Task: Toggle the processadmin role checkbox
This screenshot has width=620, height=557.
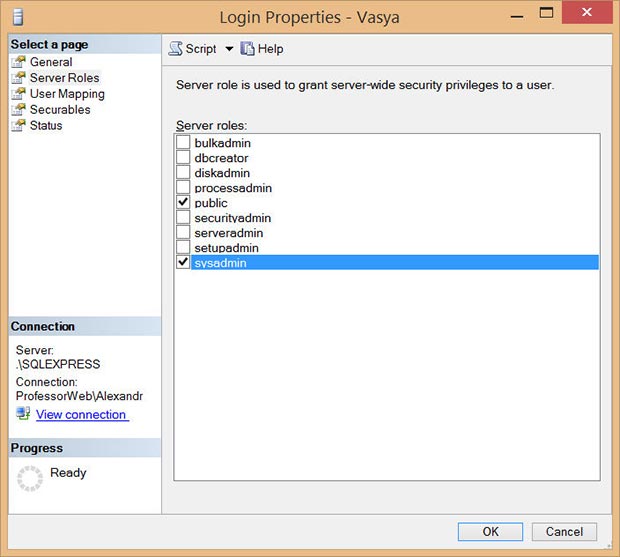Action: tap(183, 187)
